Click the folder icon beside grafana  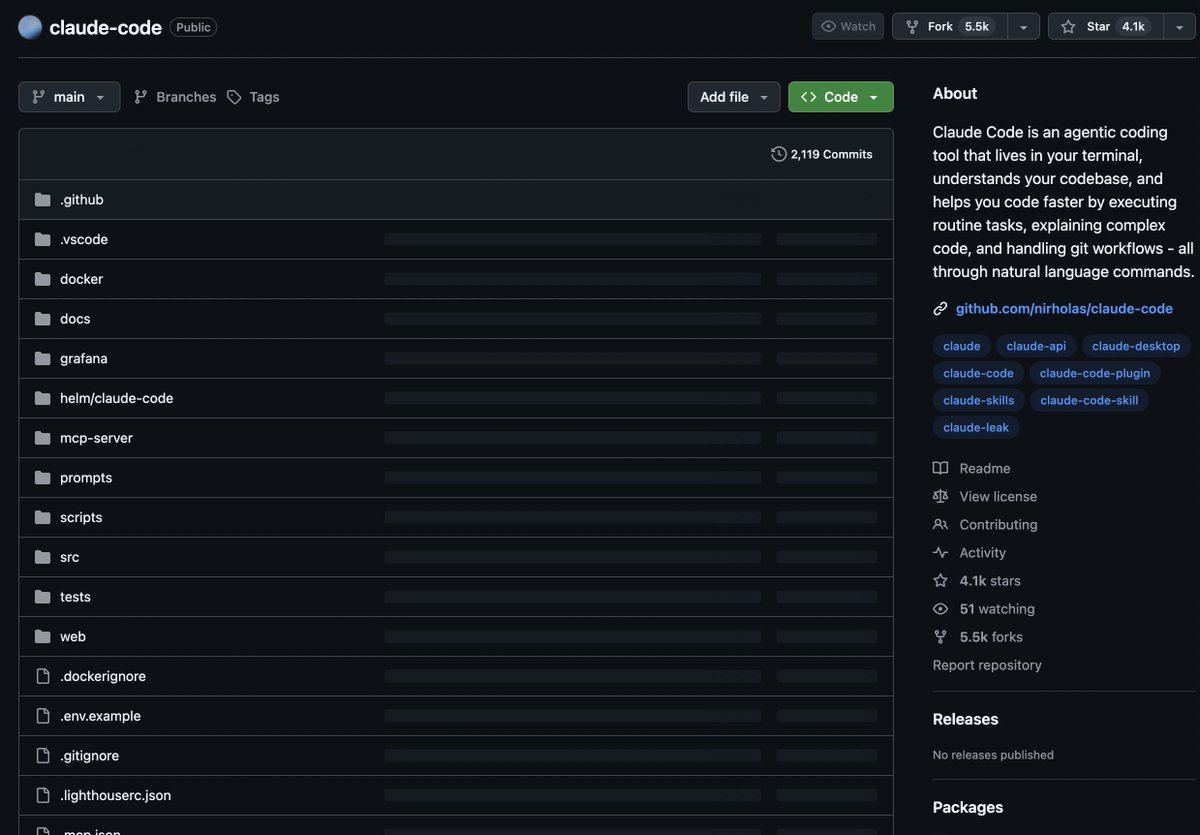42,358
